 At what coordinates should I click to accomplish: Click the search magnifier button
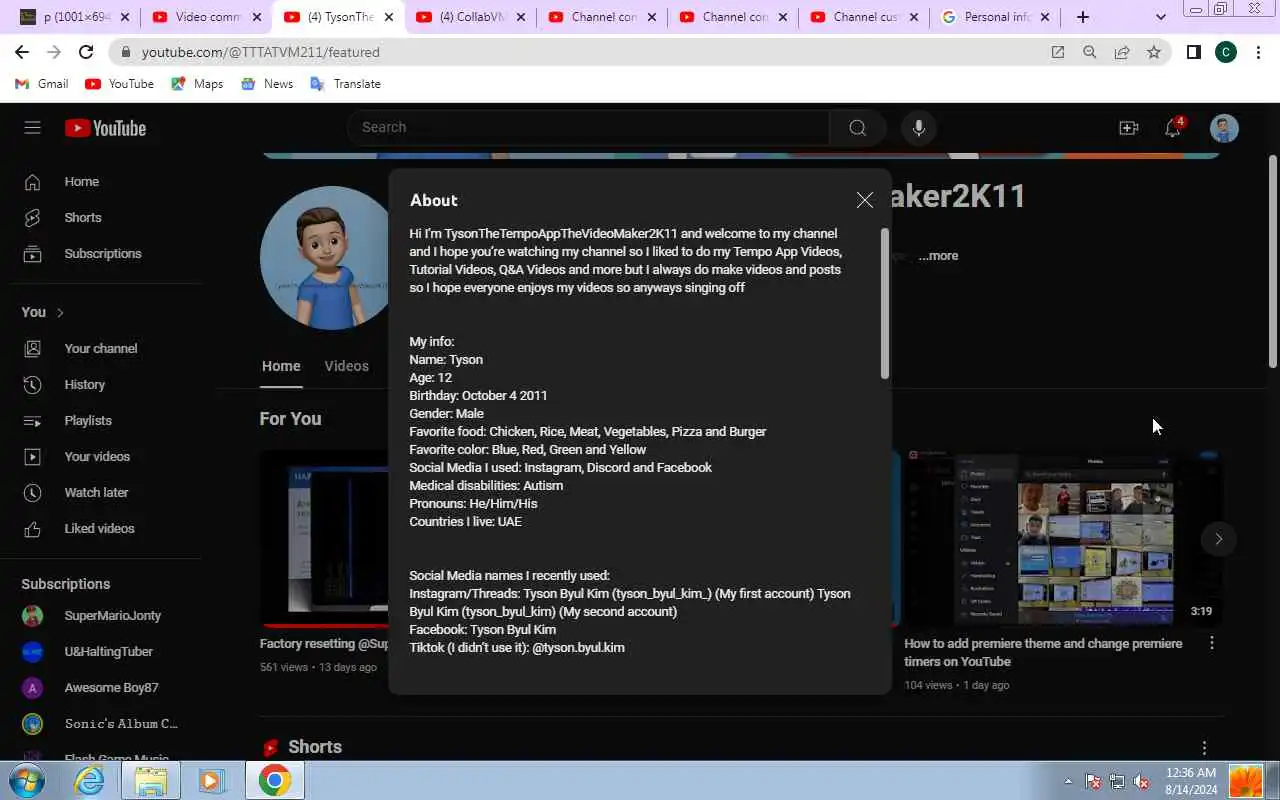coord(857,127)
